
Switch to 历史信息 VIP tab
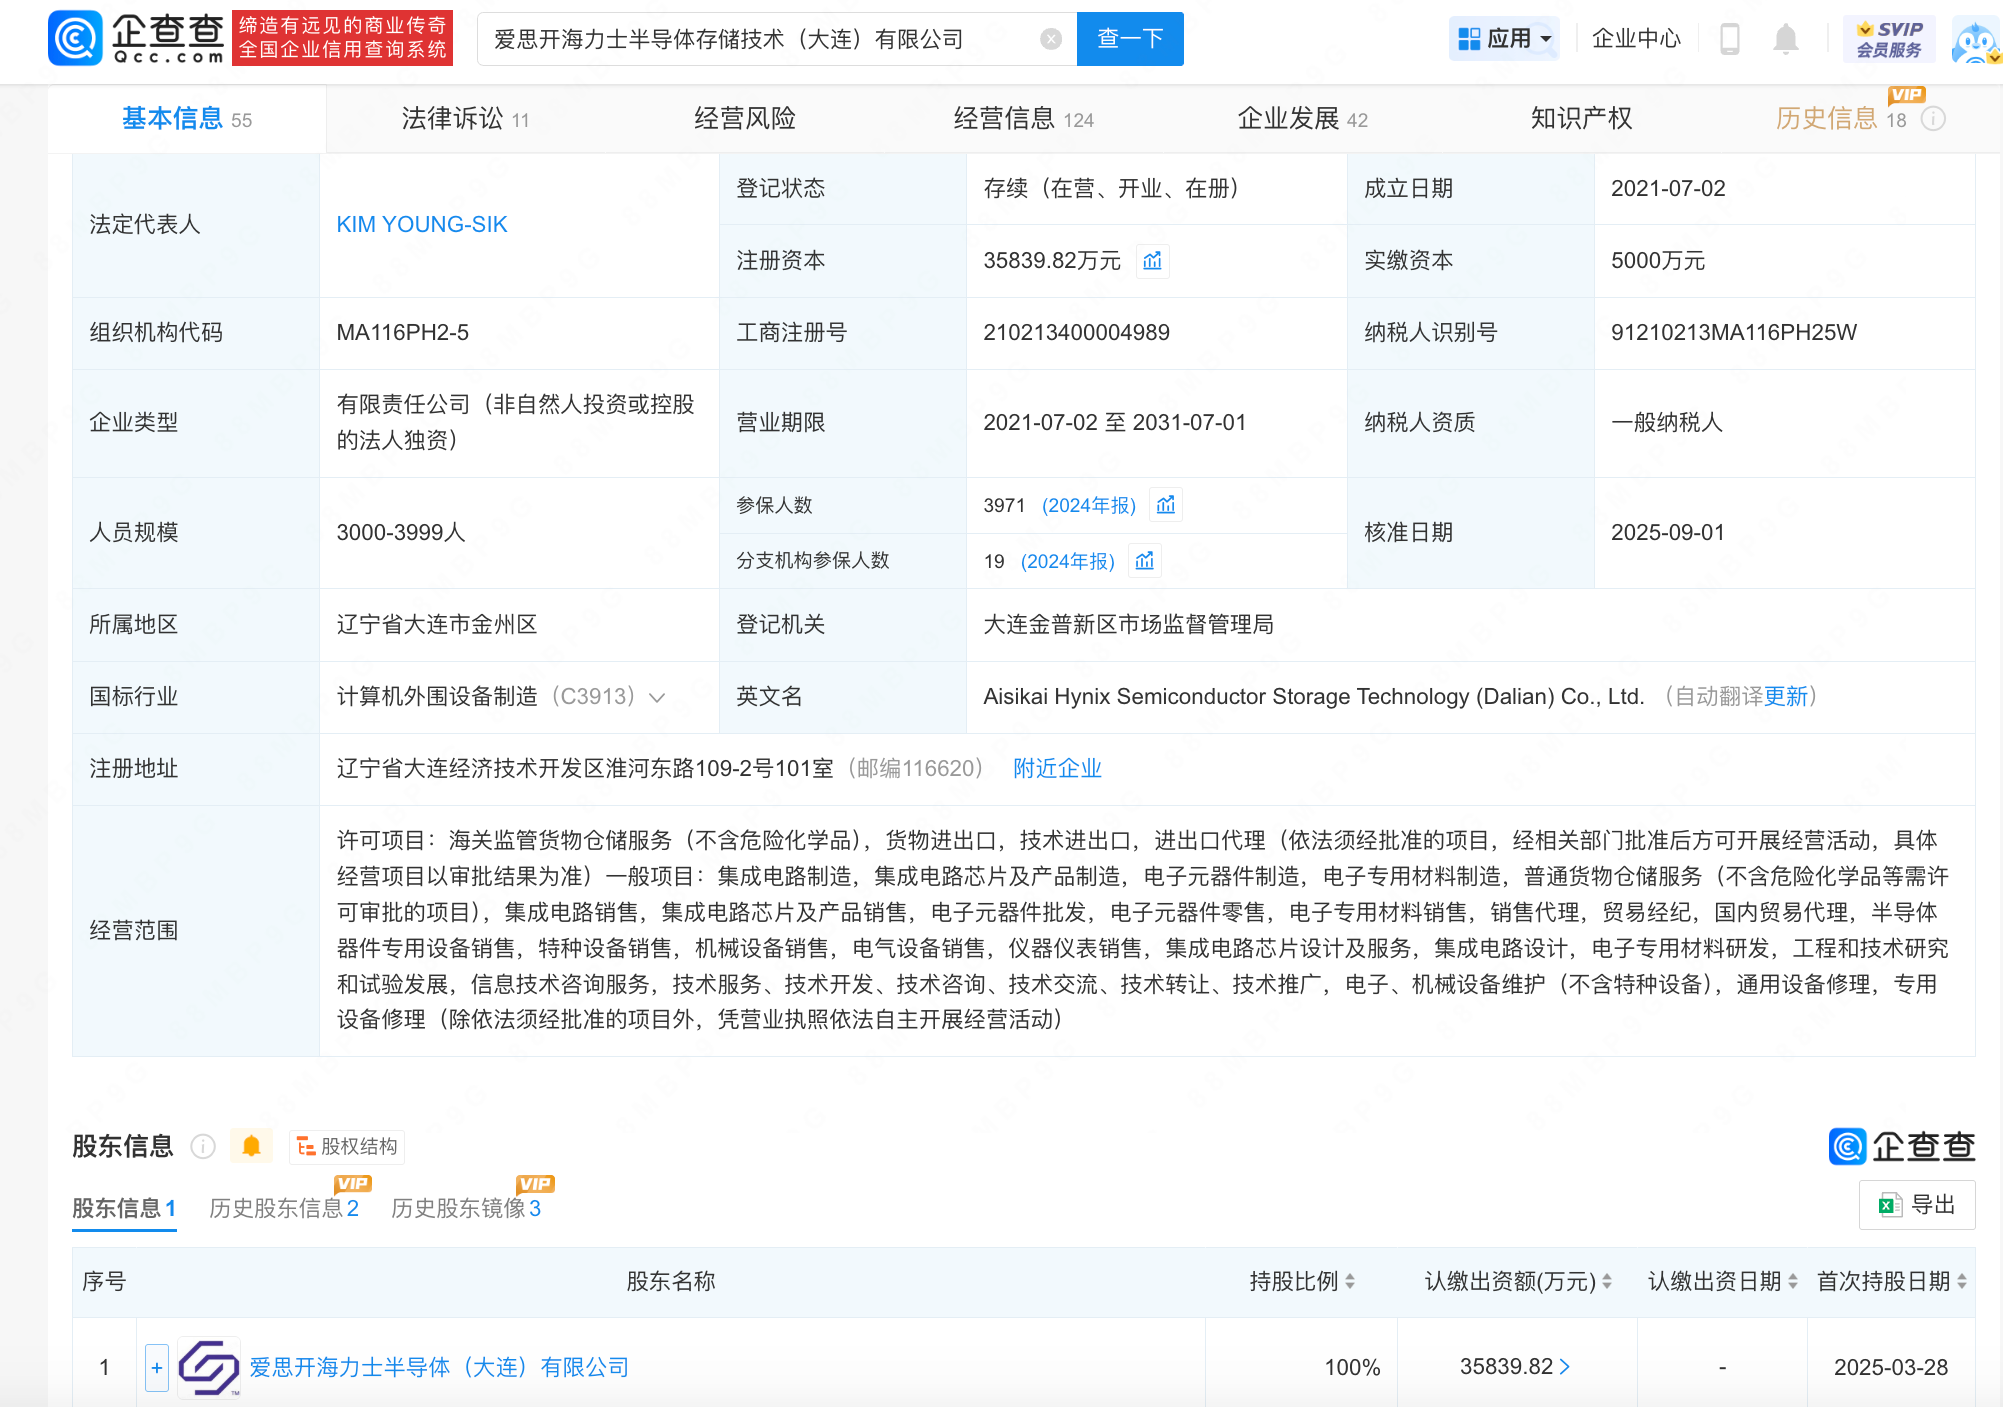pos(1841,119)
